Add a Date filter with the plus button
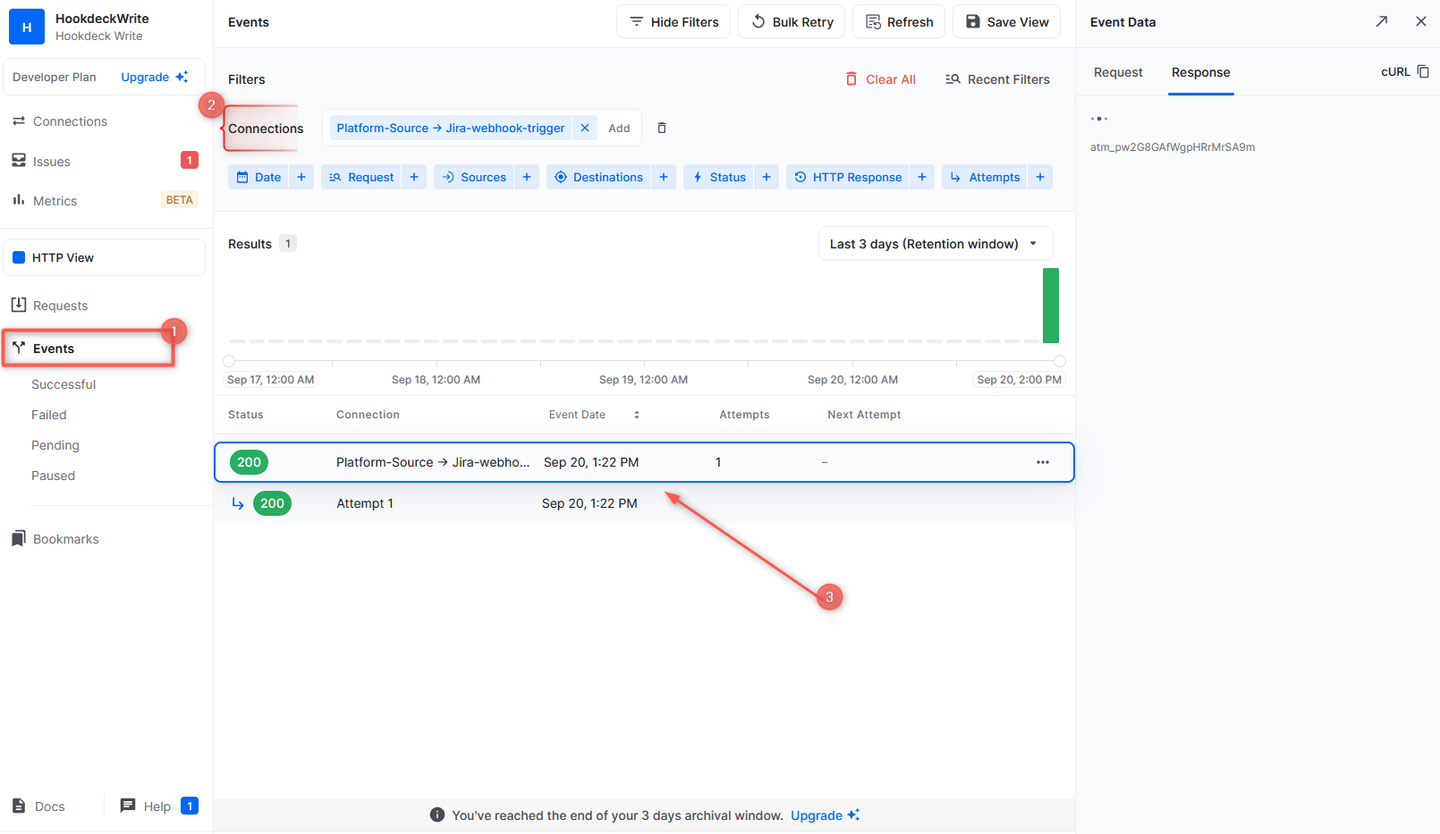 coord(301,177)
